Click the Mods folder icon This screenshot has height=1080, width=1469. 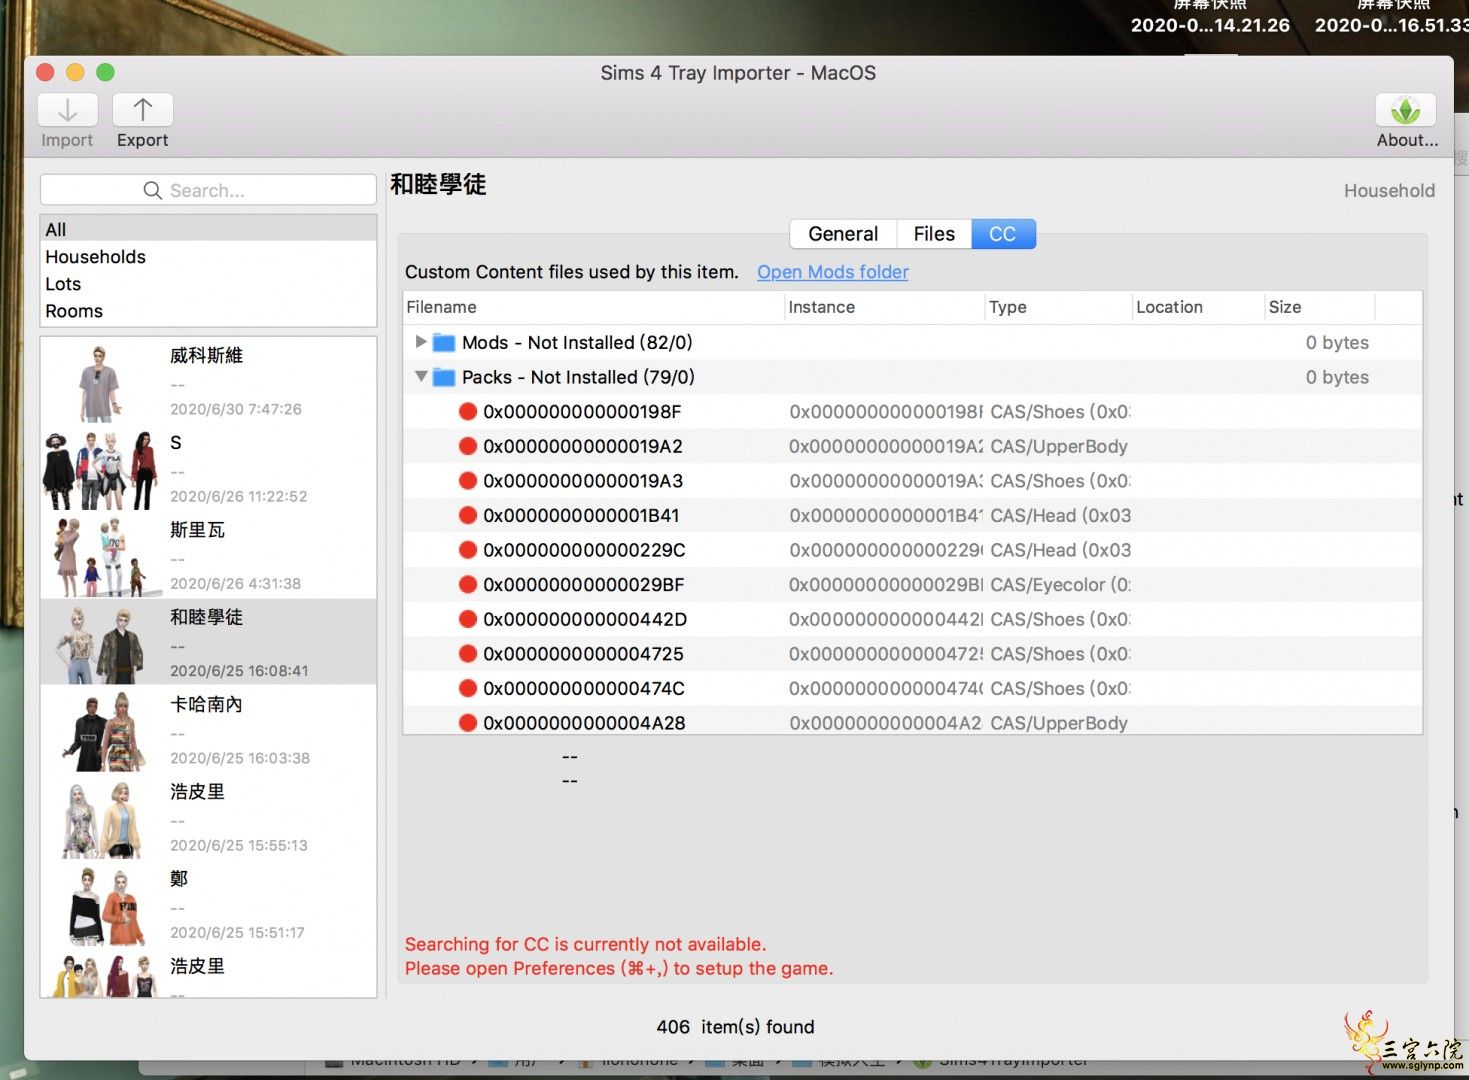(444, 343)
